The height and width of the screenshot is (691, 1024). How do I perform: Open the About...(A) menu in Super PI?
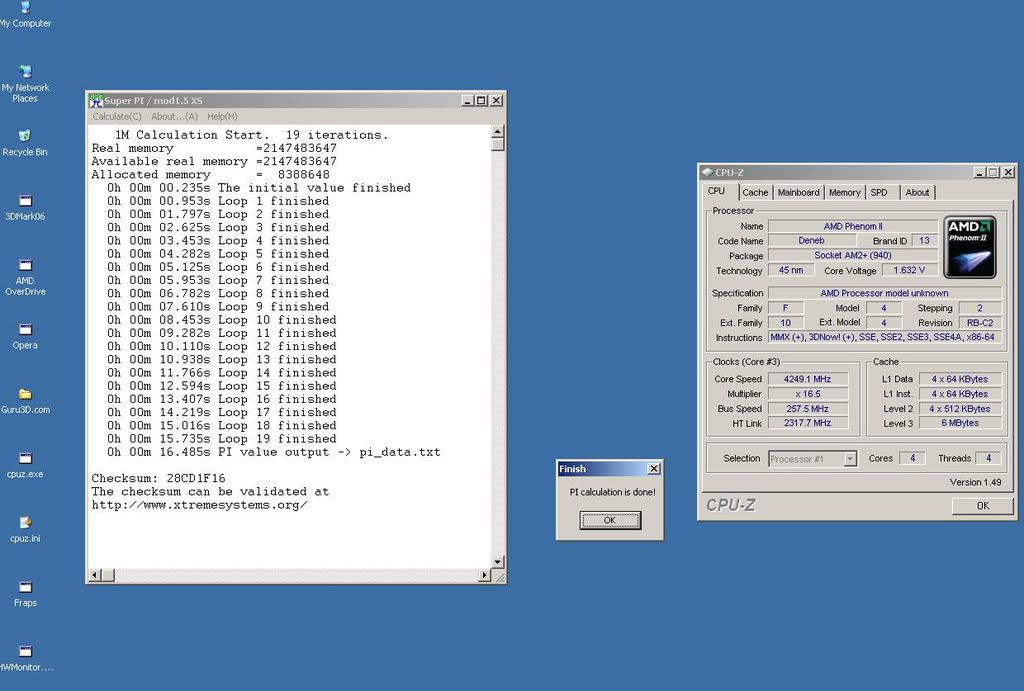[x=174, y=116]
